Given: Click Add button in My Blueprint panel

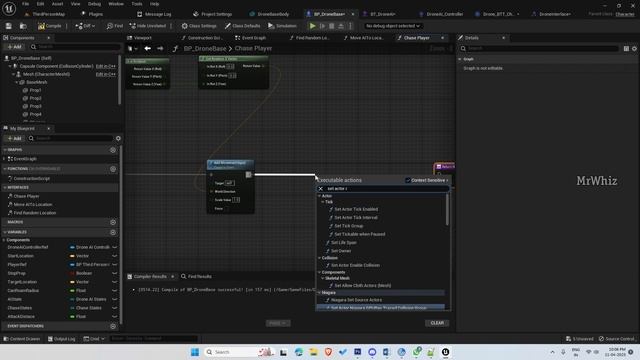Looking at the screenshot, I should pos(14,138).
